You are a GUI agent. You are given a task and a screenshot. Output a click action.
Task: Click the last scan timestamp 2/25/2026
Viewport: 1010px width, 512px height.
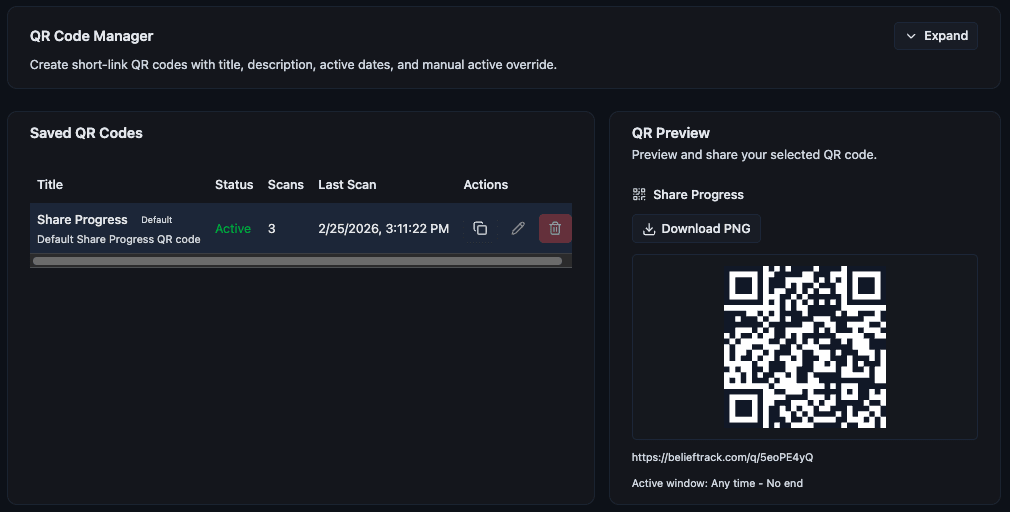pyautogui.click(x=383, y=229)
